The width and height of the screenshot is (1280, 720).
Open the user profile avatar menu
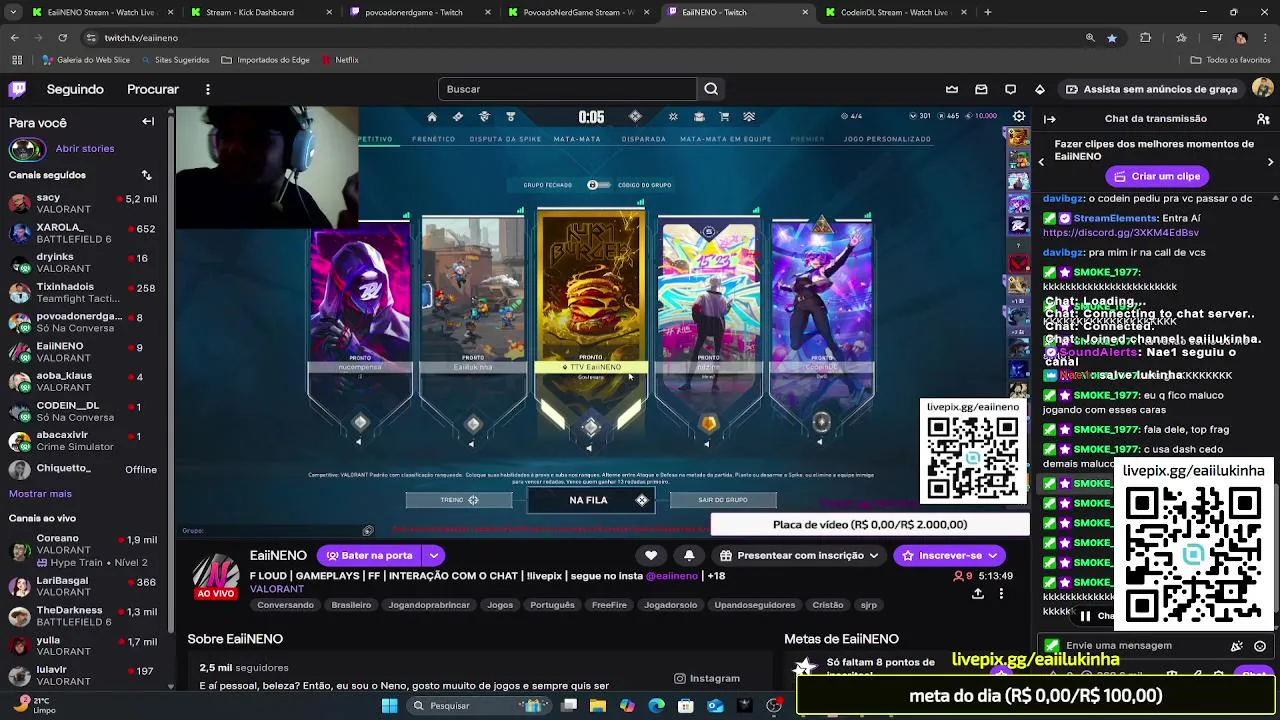click(x=1263, y=89)
